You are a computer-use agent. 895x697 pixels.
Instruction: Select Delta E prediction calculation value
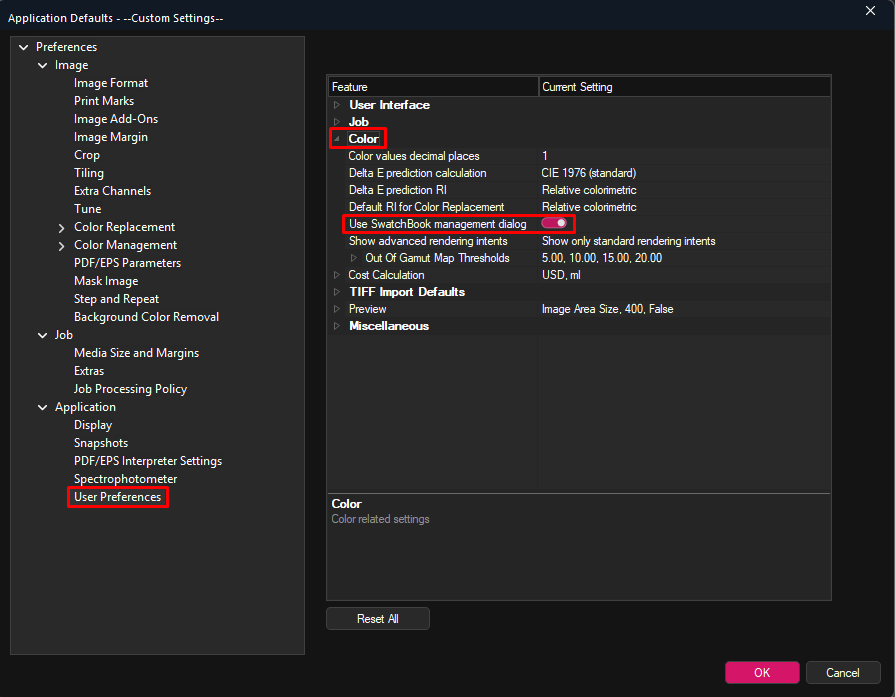pos(589,173)
